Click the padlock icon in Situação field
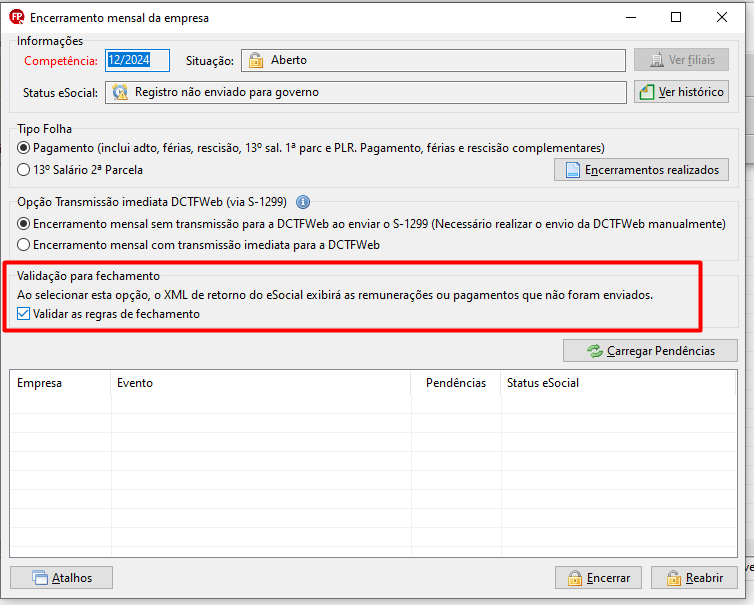This screenshot has width=754, height=605. coord(256,61)
